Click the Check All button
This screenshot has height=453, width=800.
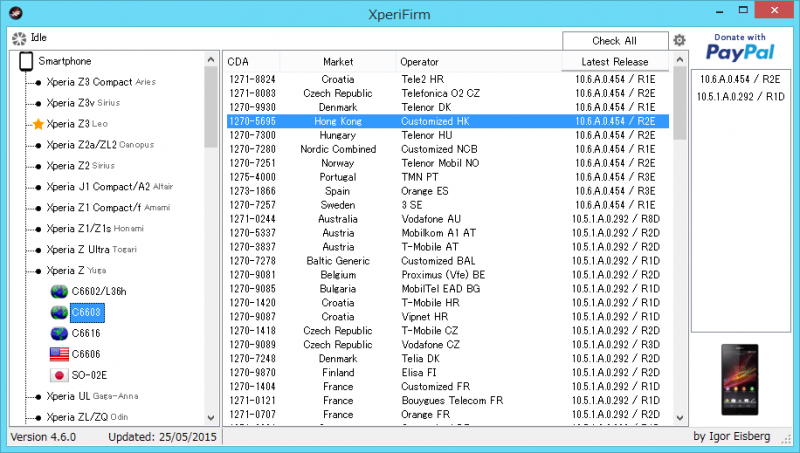pos(615,41)
